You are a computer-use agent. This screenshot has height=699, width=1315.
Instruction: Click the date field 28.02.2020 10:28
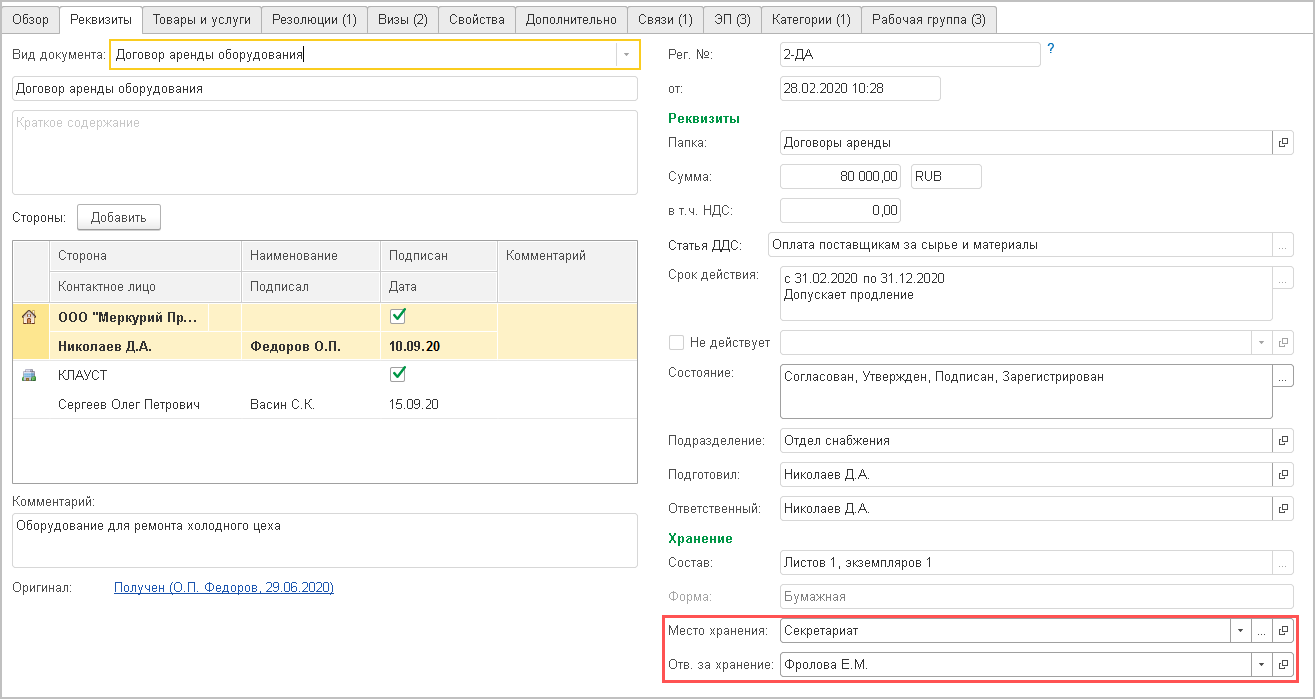point(860,88)
